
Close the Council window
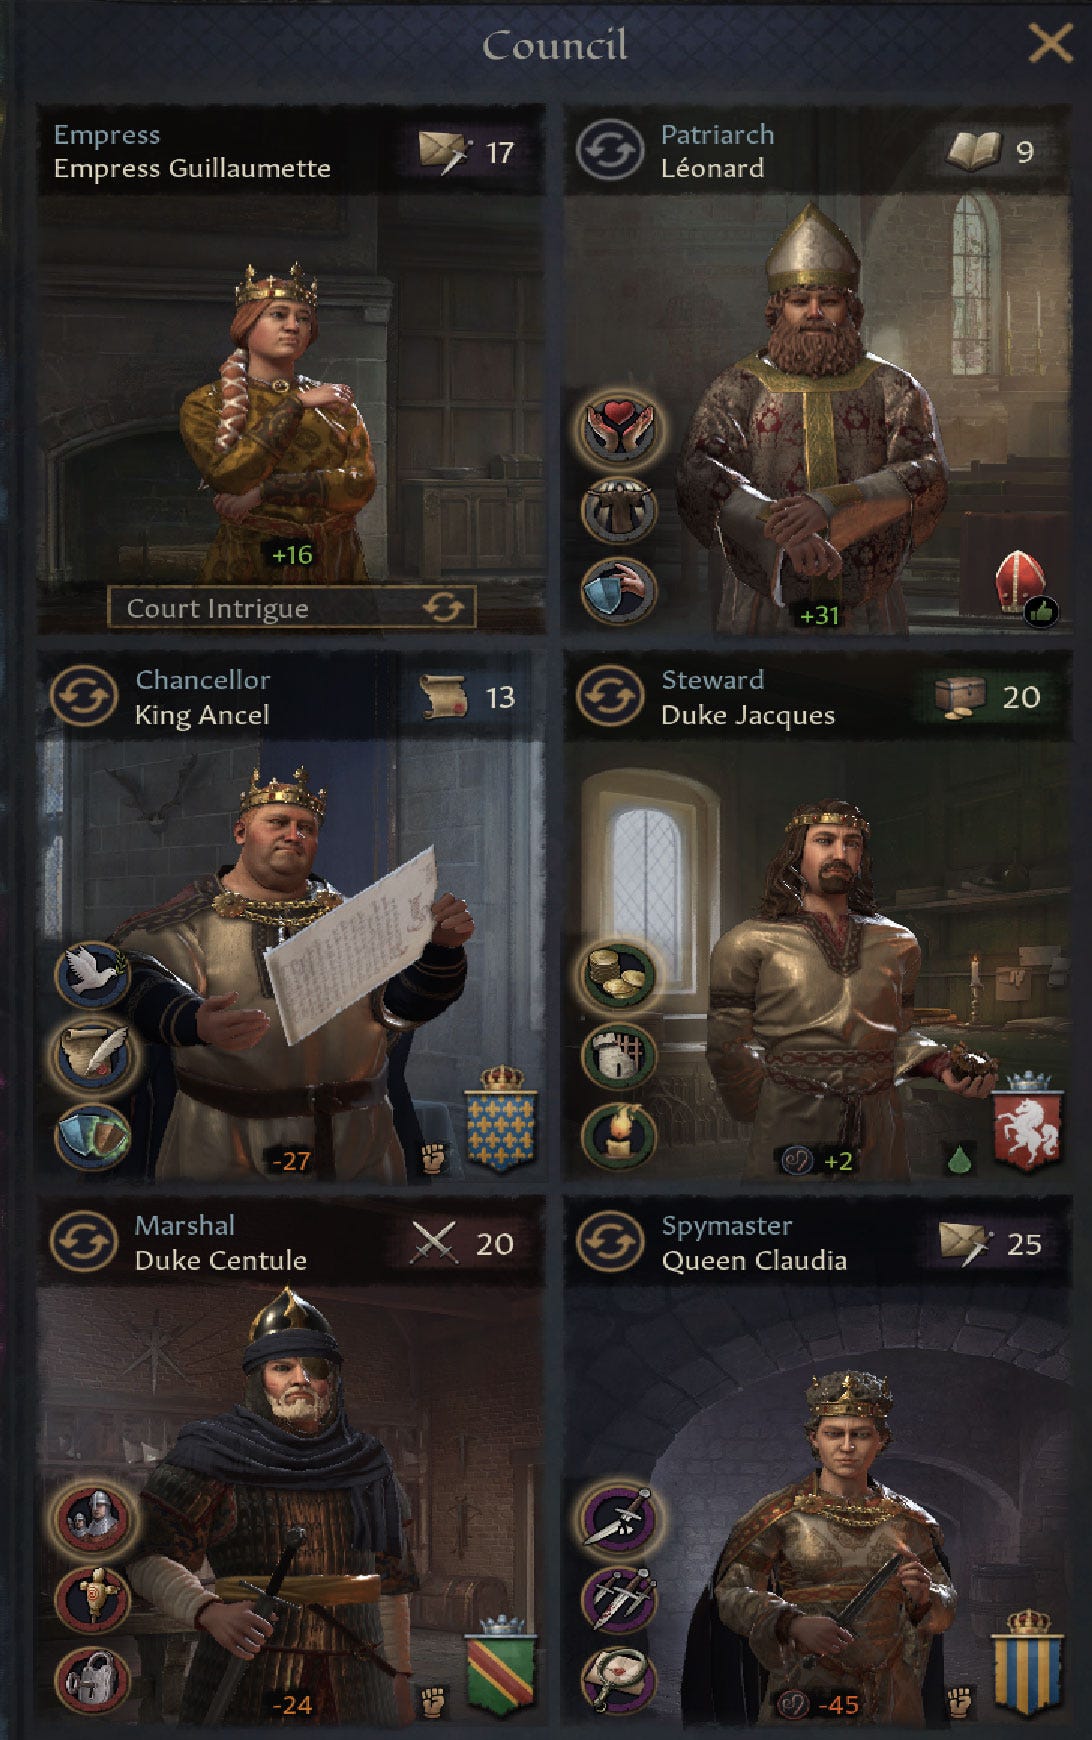(1050, 44)
